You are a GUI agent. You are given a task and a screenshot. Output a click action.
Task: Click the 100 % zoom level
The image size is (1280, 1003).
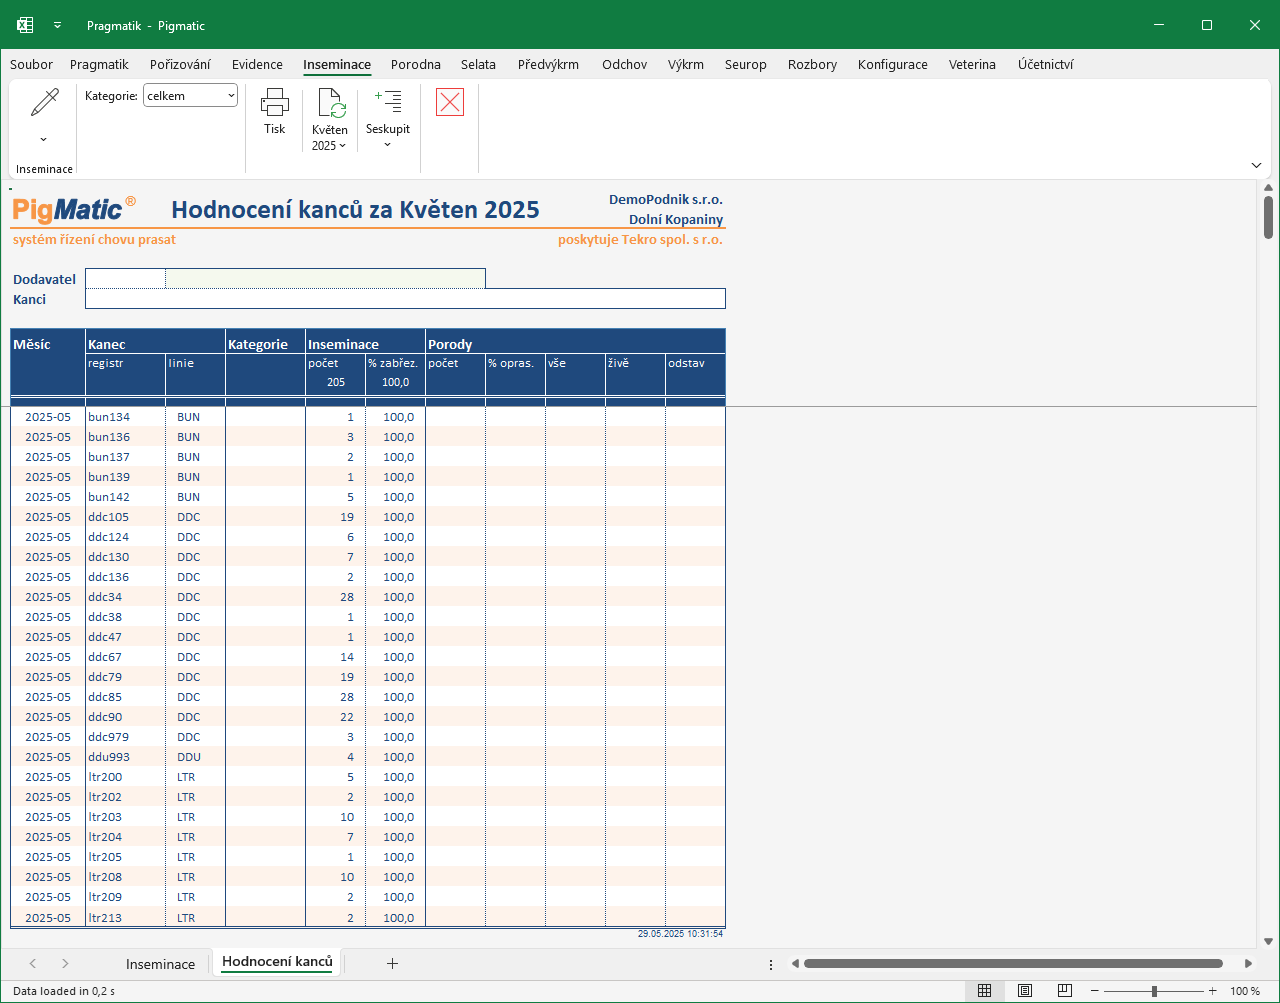point(1245,991)
